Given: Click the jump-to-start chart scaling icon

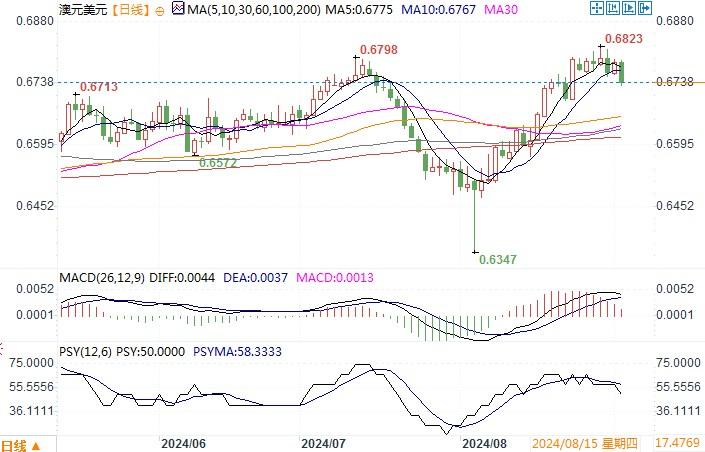Looking at the screenshot, I should coord(613,8).
